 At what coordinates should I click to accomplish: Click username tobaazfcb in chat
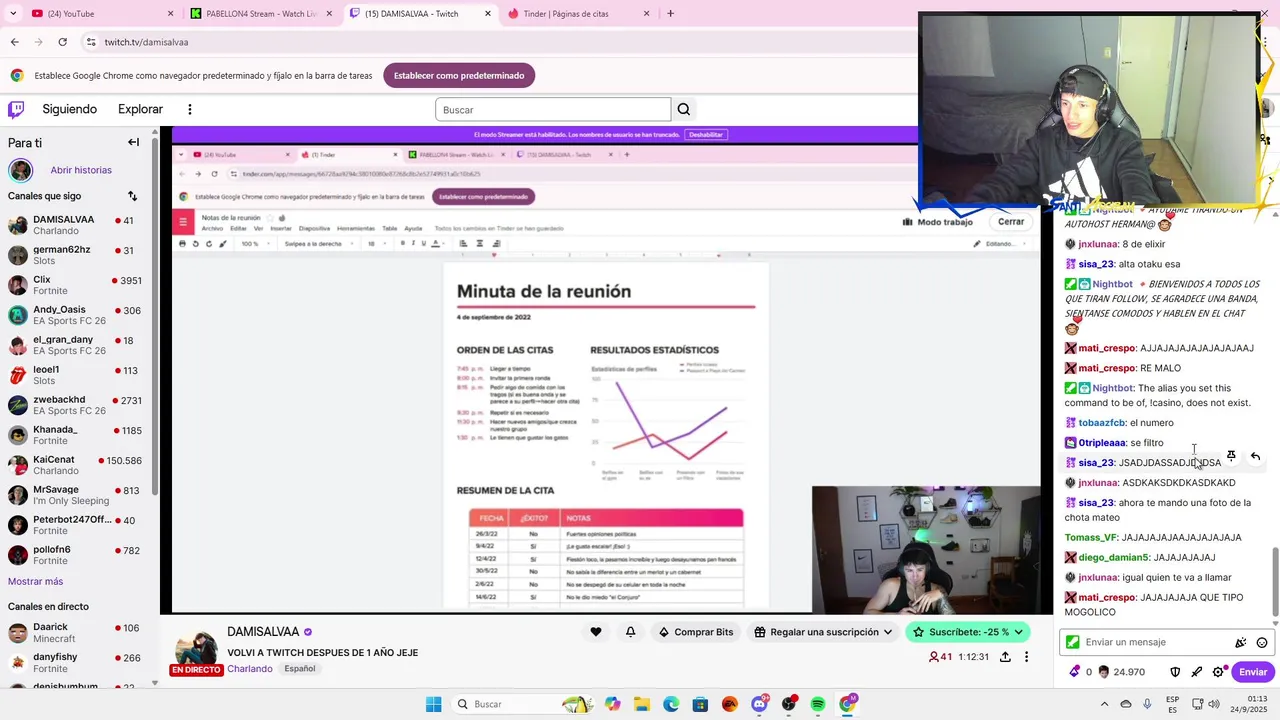tap(1101, 423)
